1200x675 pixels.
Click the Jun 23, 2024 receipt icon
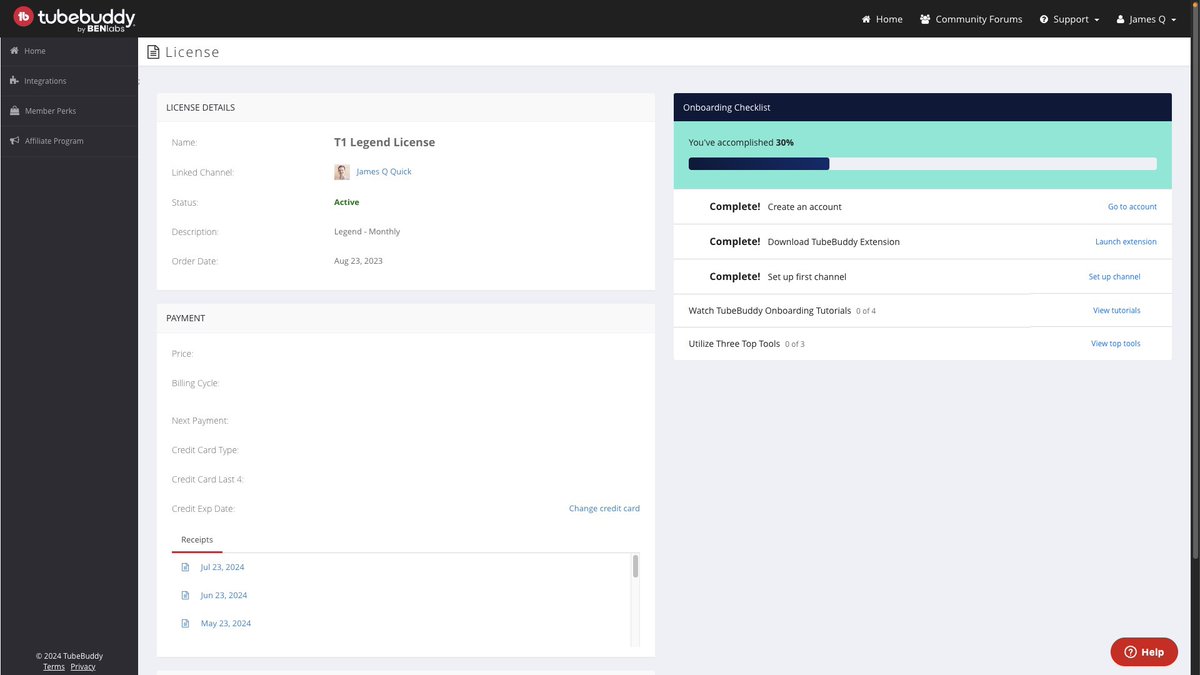[x=185, y=595]
